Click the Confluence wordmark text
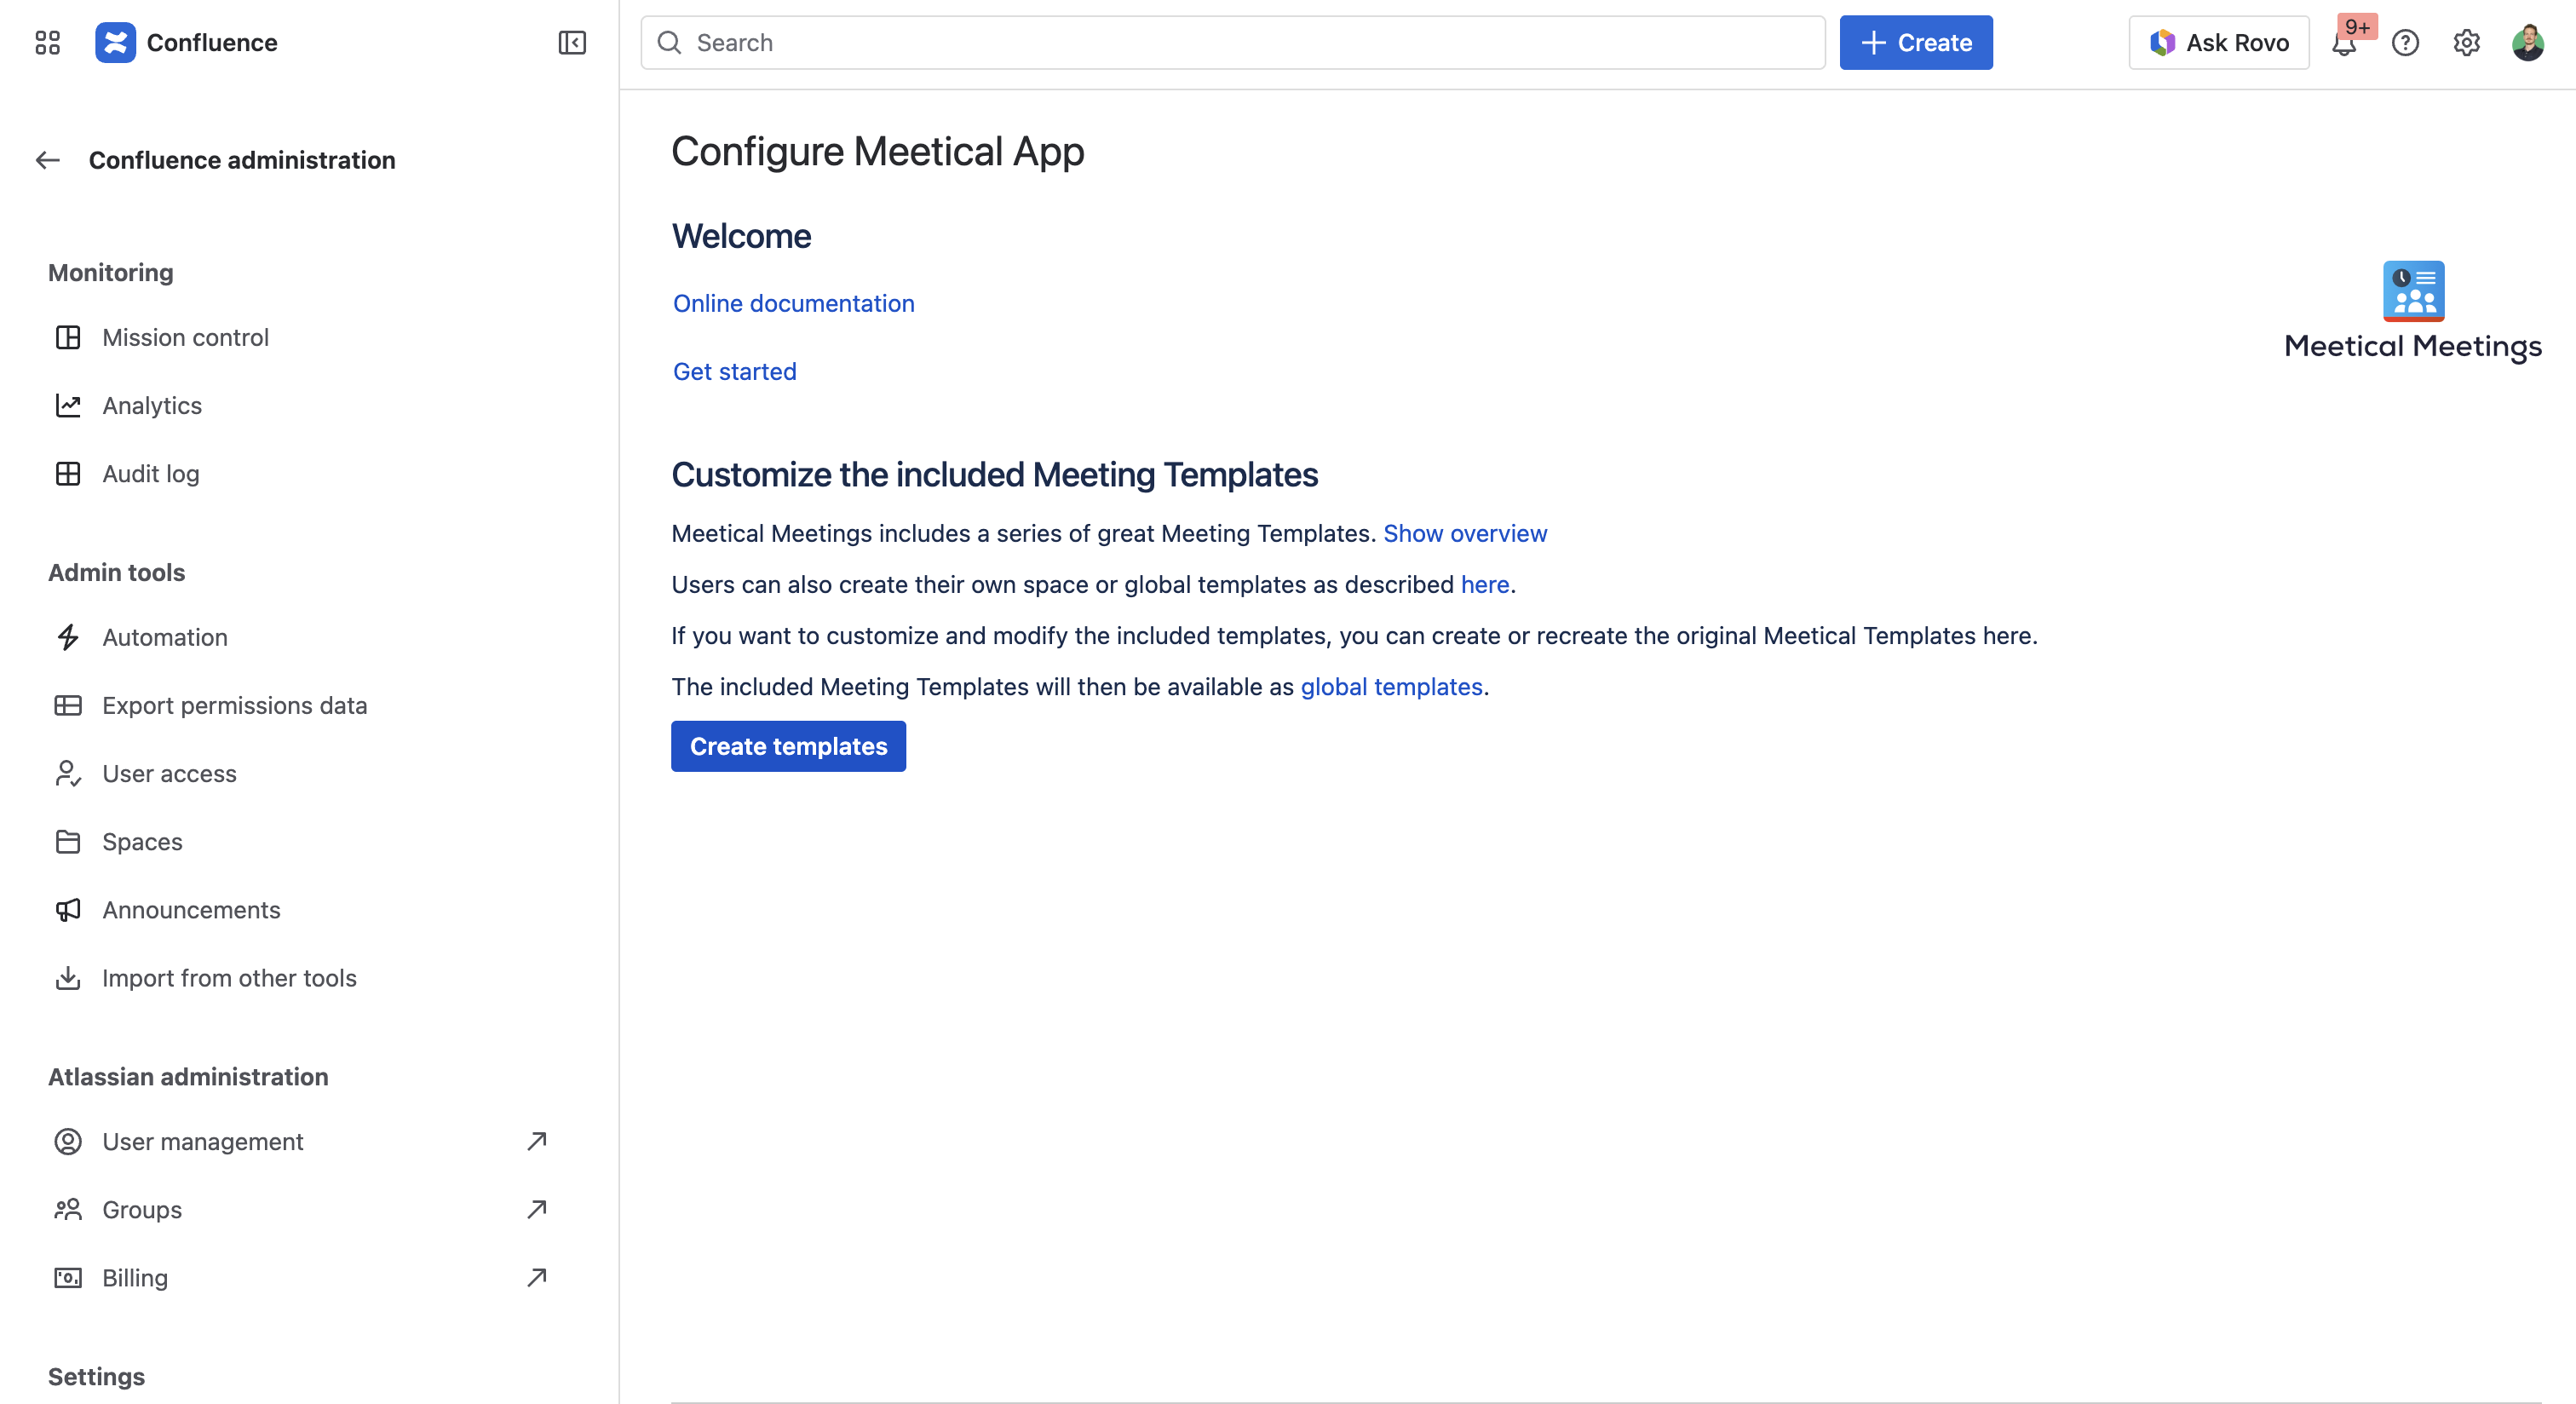The height and width of the screenshot is (1404, 2576). 212,43
